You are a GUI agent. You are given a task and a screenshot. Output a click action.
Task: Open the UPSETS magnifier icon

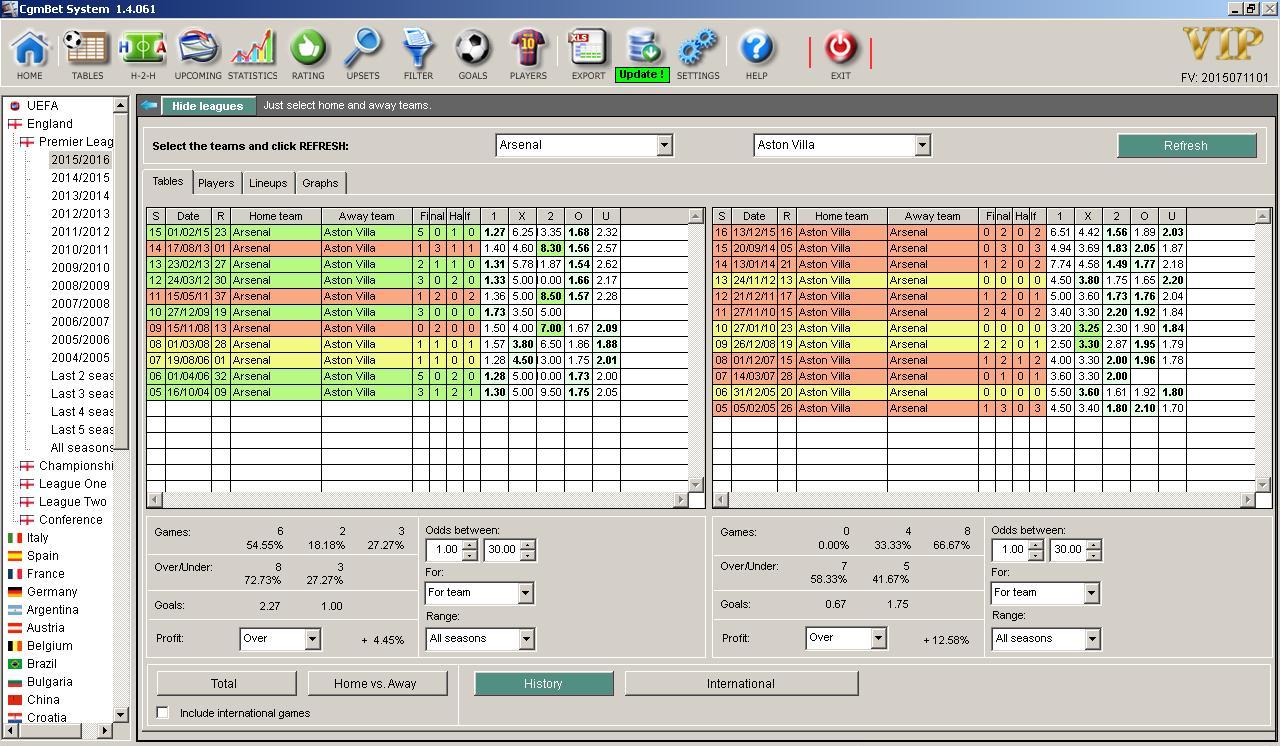click(x=363, y=53)
